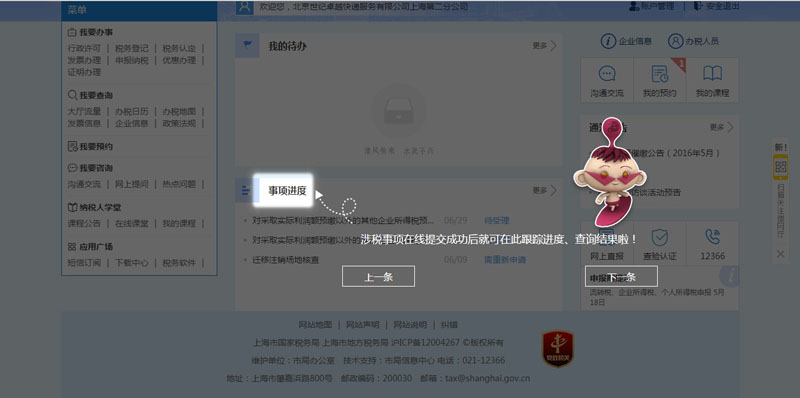Screen dimensions: 800x398
Task: Click 证明办理 in the menu
Action: pos(84,72)
